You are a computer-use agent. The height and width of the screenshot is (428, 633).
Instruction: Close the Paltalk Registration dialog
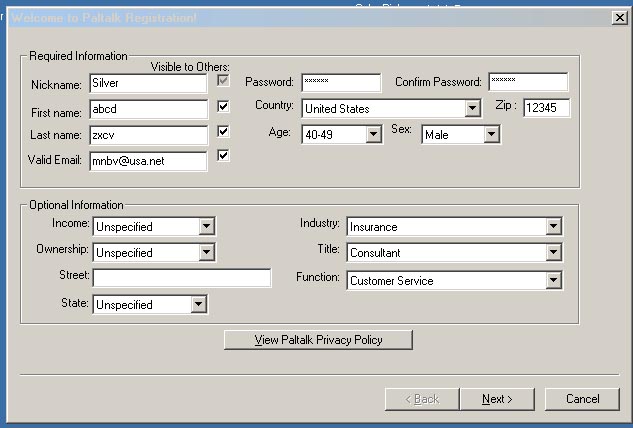tap(619, 18)
